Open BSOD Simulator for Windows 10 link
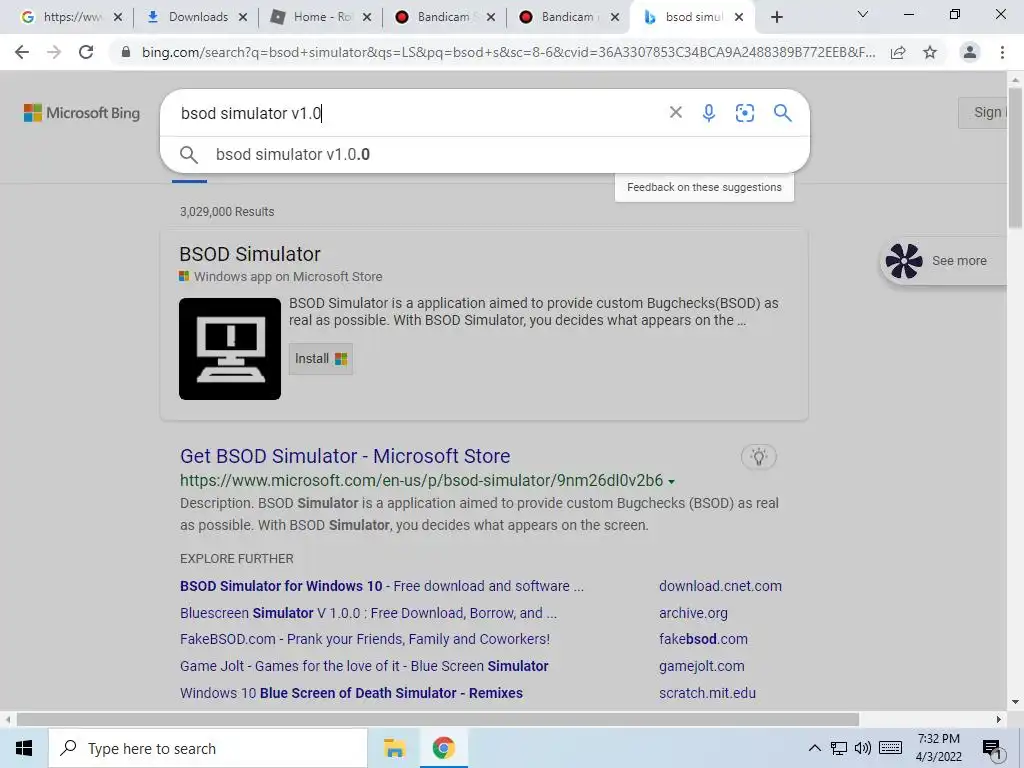Image resolution: width=1024 pixels, height=768 pixels. point(382,586)
